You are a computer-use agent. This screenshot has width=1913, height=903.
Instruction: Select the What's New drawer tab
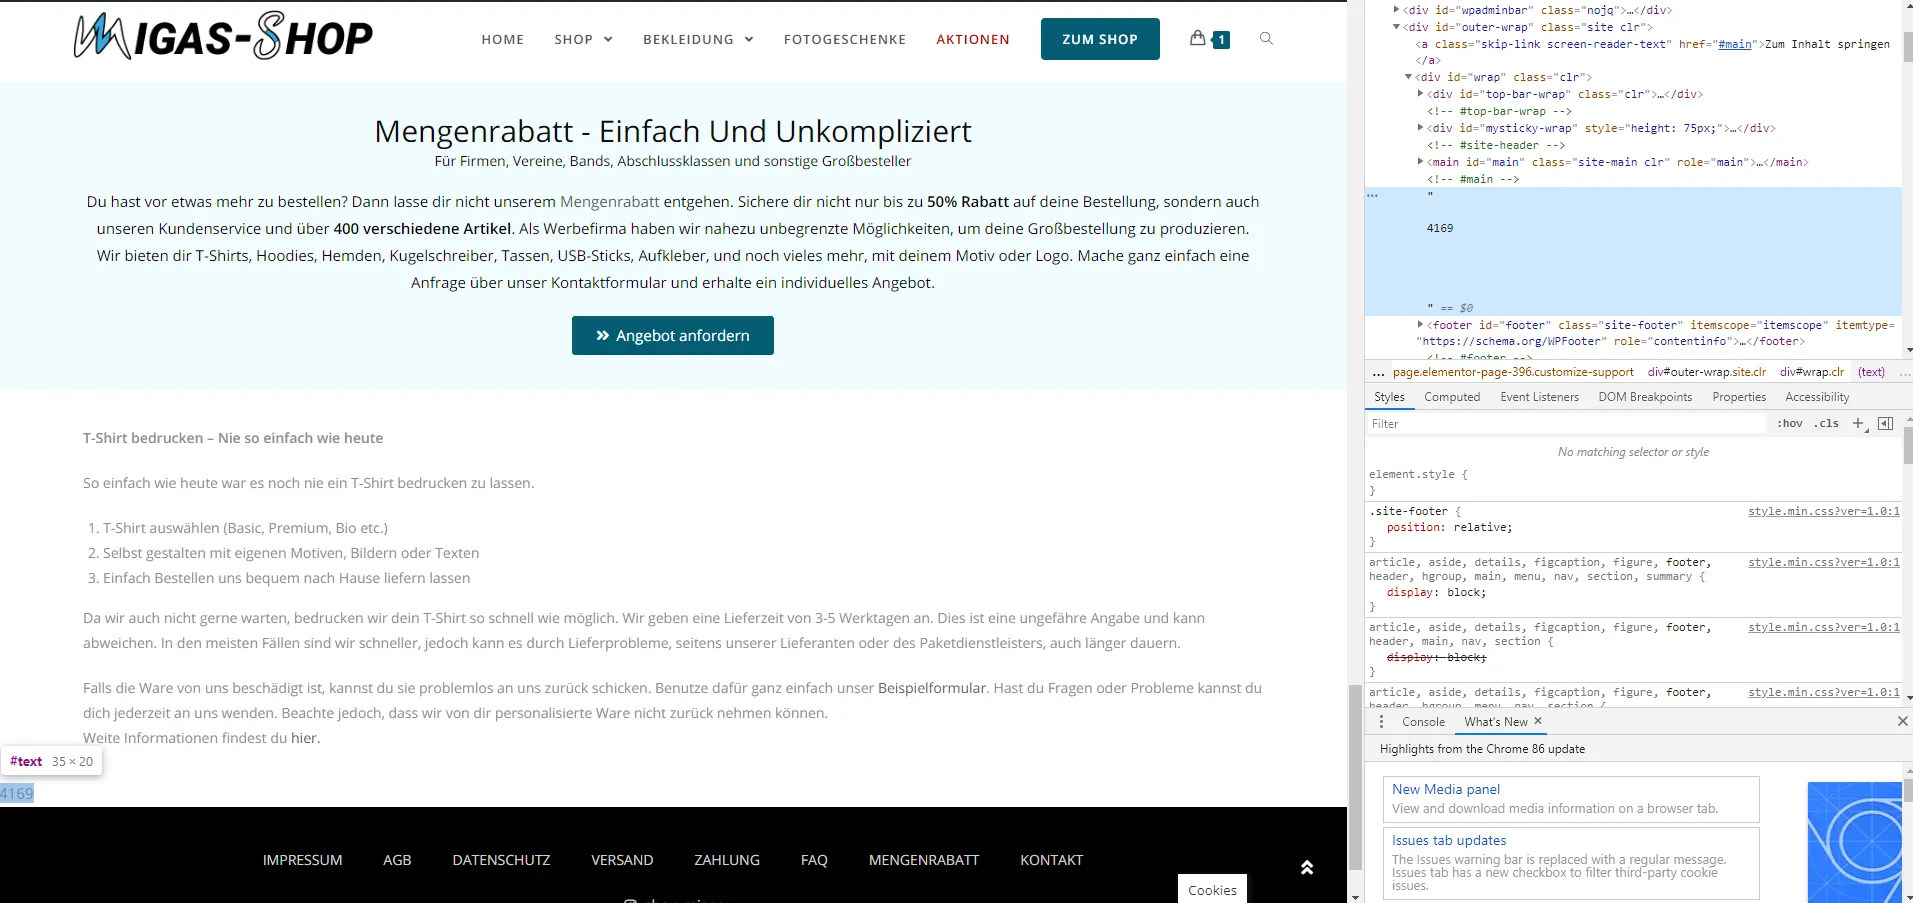(x=1496, y=722)
